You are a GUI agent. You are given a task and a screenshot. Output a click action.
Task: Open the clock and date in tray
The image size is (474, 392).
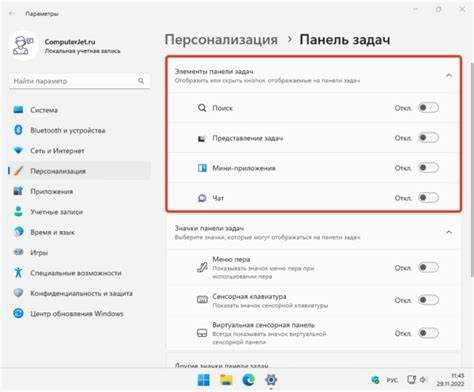click(450, 380)
